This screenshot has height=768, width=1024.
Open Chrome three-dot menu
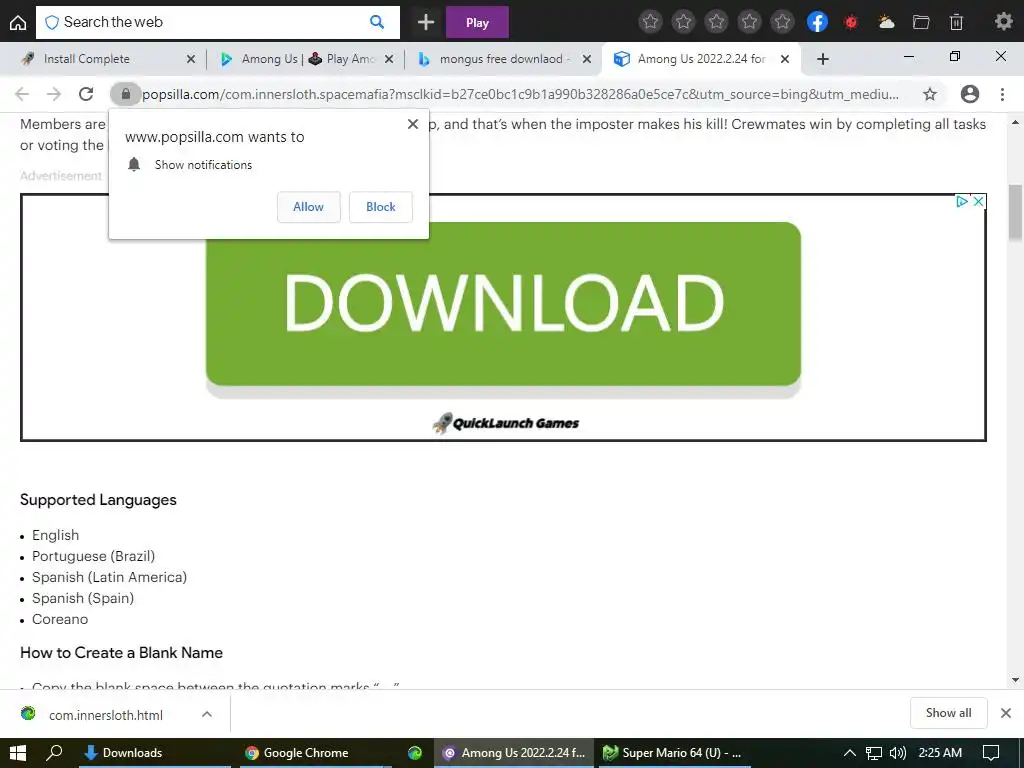tap(1002, 94)
